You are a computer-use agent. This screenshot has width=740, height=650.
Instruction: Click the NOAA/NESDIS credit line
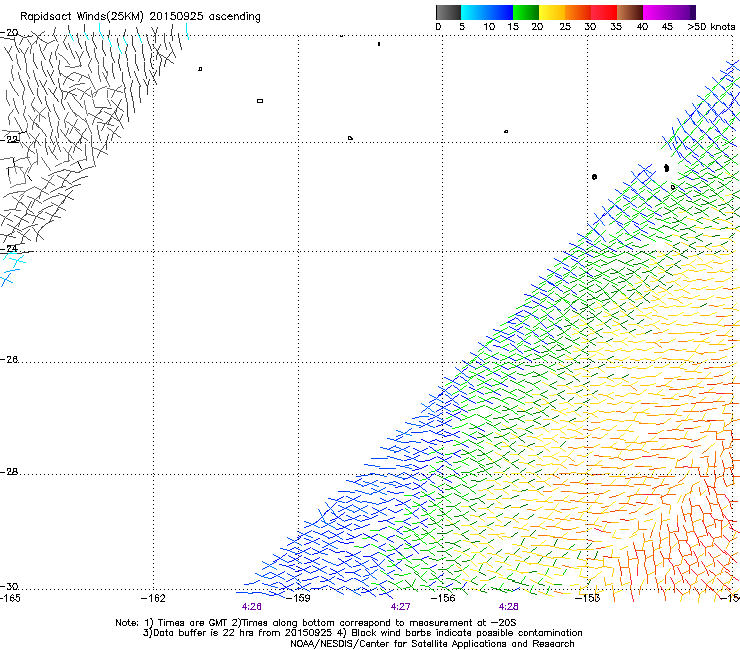point(432,644)
